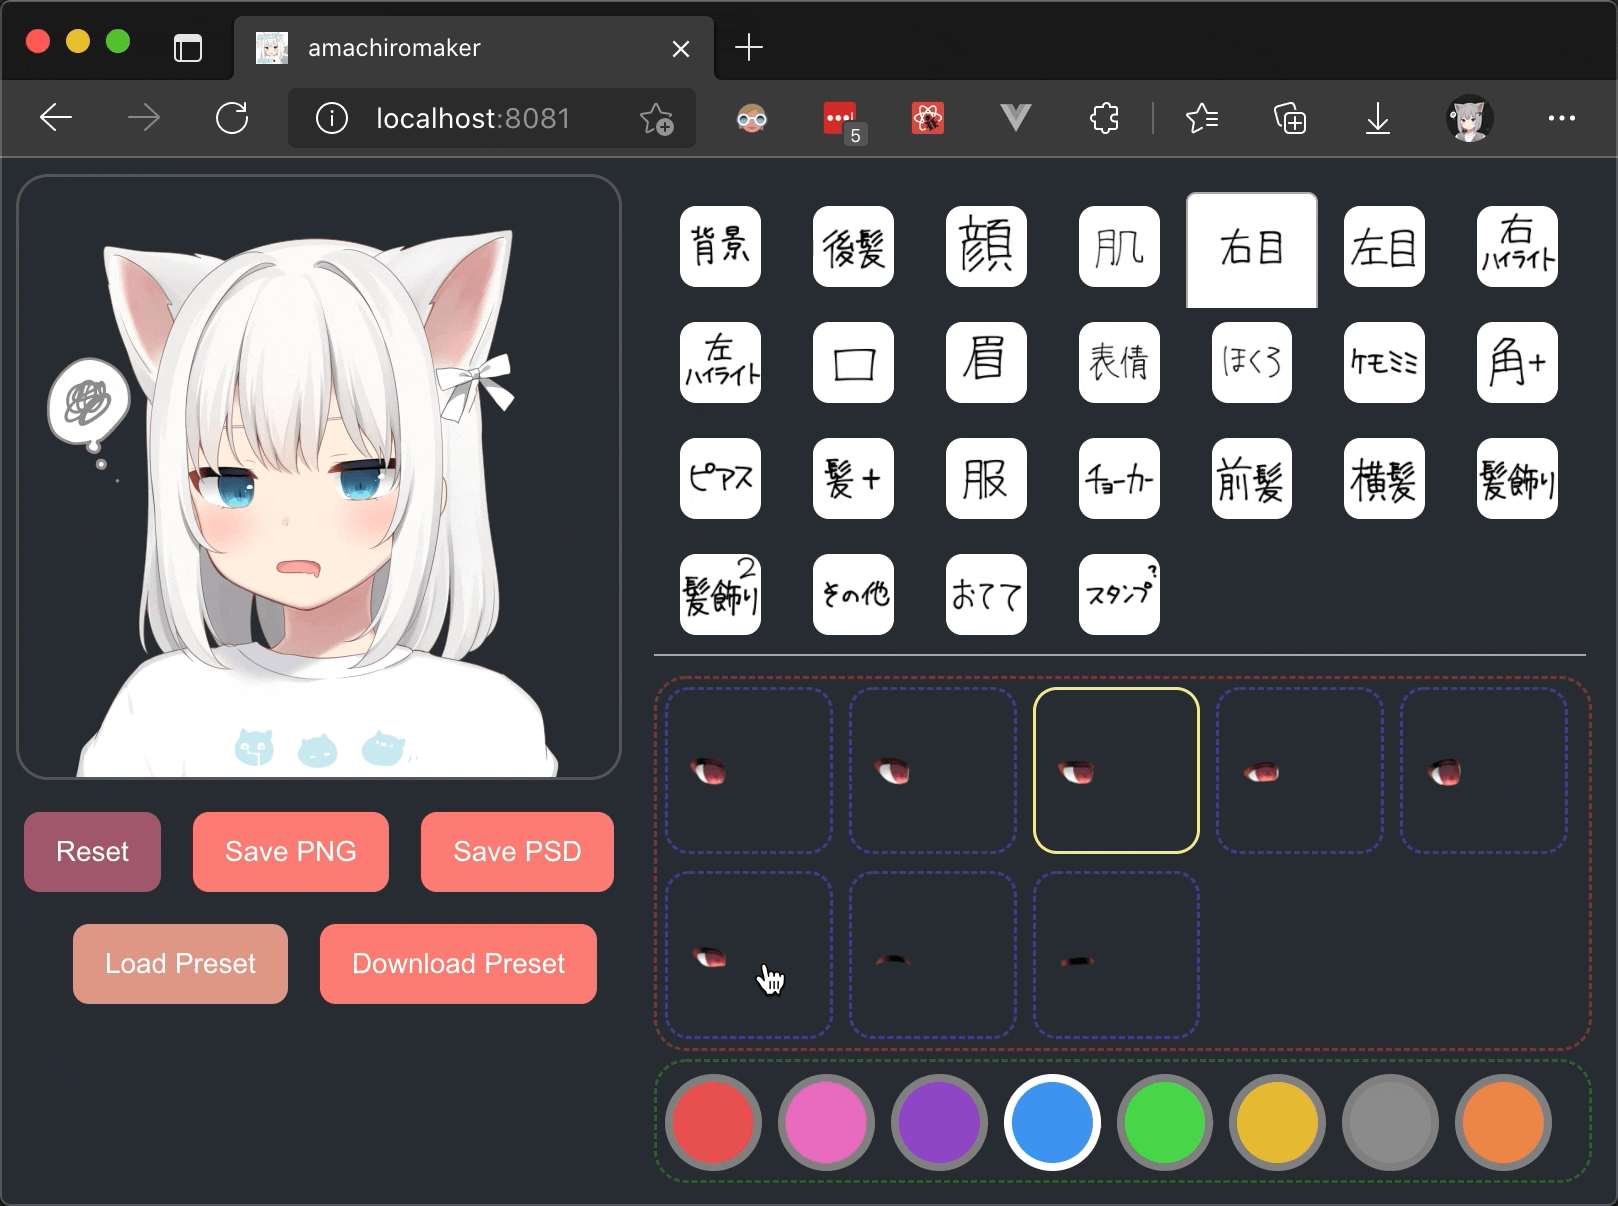
Task: Choose the closed eye thumbnail
Action: 1116,955
